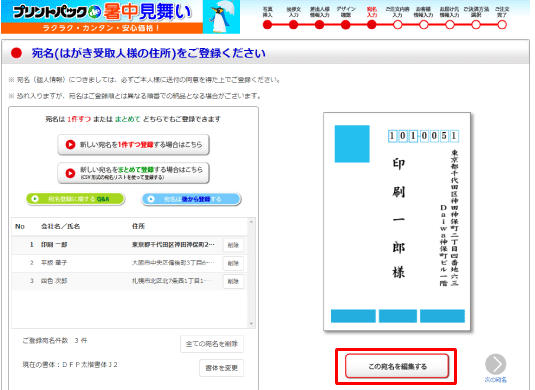Return to the デザイン確認 step circle
Screen dimensions: 535x390
[346, 25]
